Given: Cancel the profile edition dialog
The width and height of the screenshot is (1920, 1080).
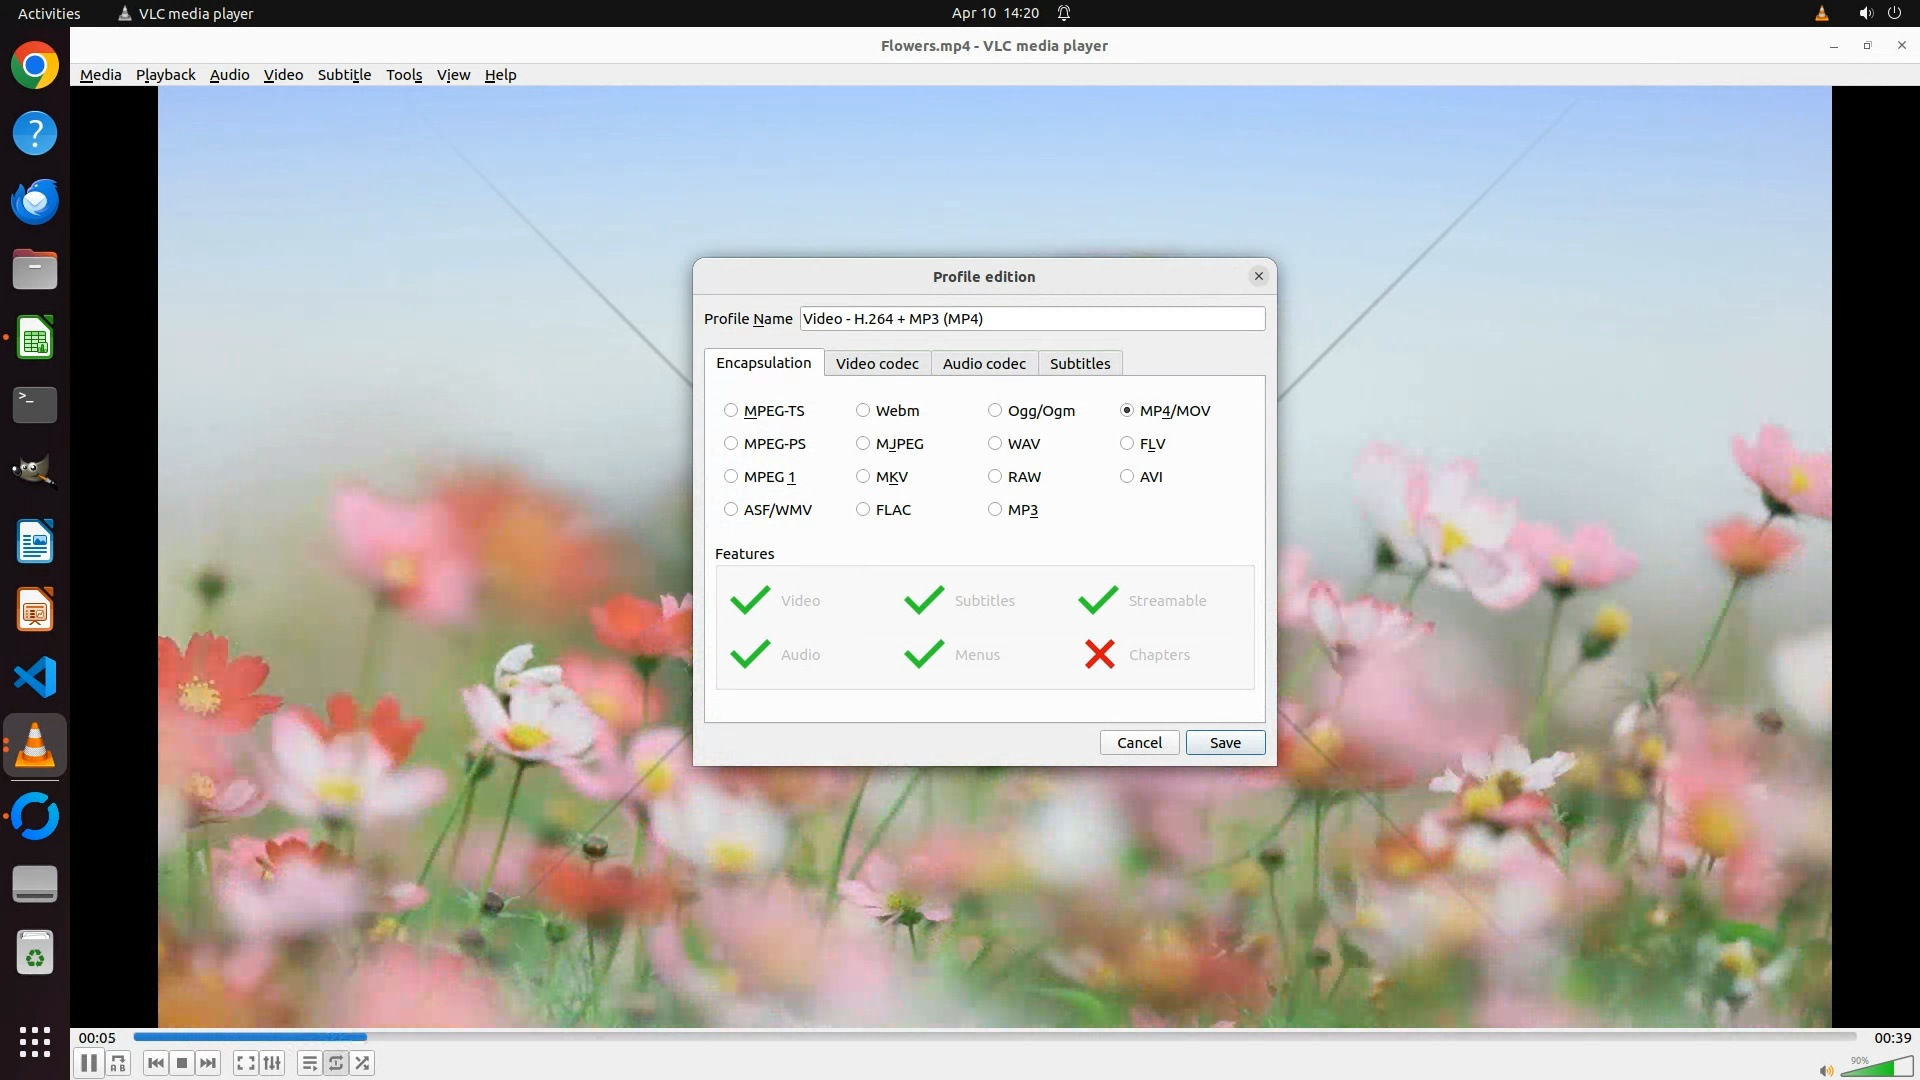Looking at the screenshot, I should pos(1139,743).
